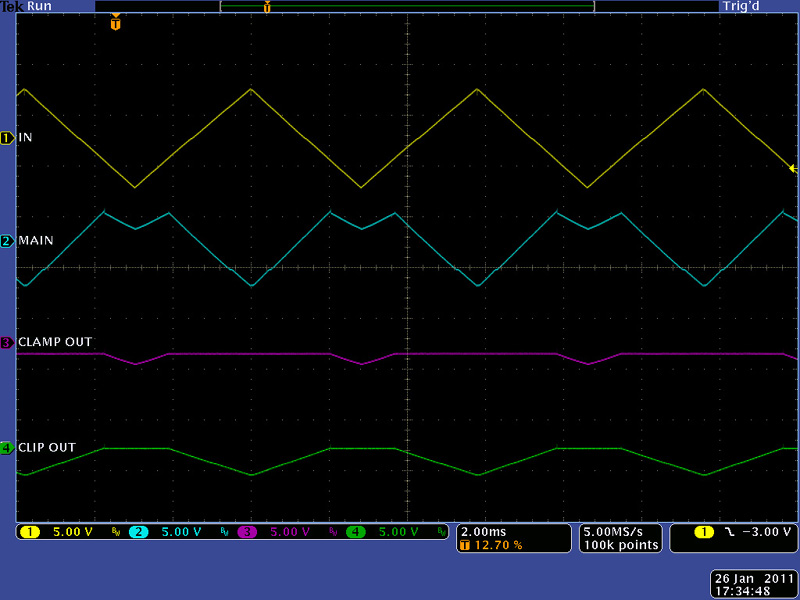The height and width of the screenshot is (600, 800).
Task: Click the Tek Run acquisition status
Action: coord(26,6)
